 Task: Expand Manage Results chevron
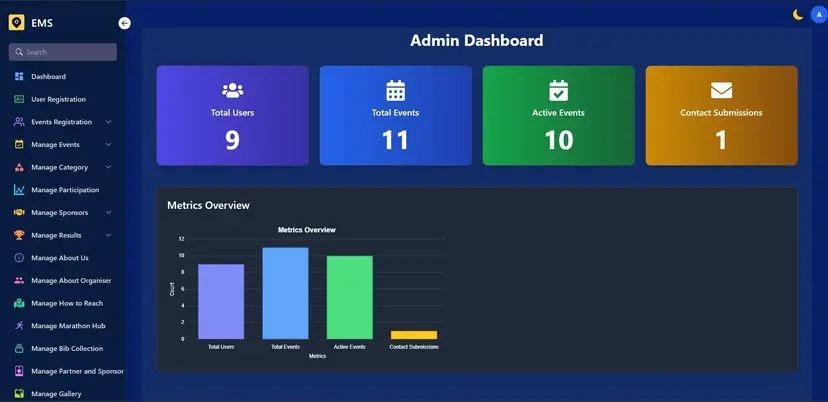pyautogui.click(x=108, y=236)
